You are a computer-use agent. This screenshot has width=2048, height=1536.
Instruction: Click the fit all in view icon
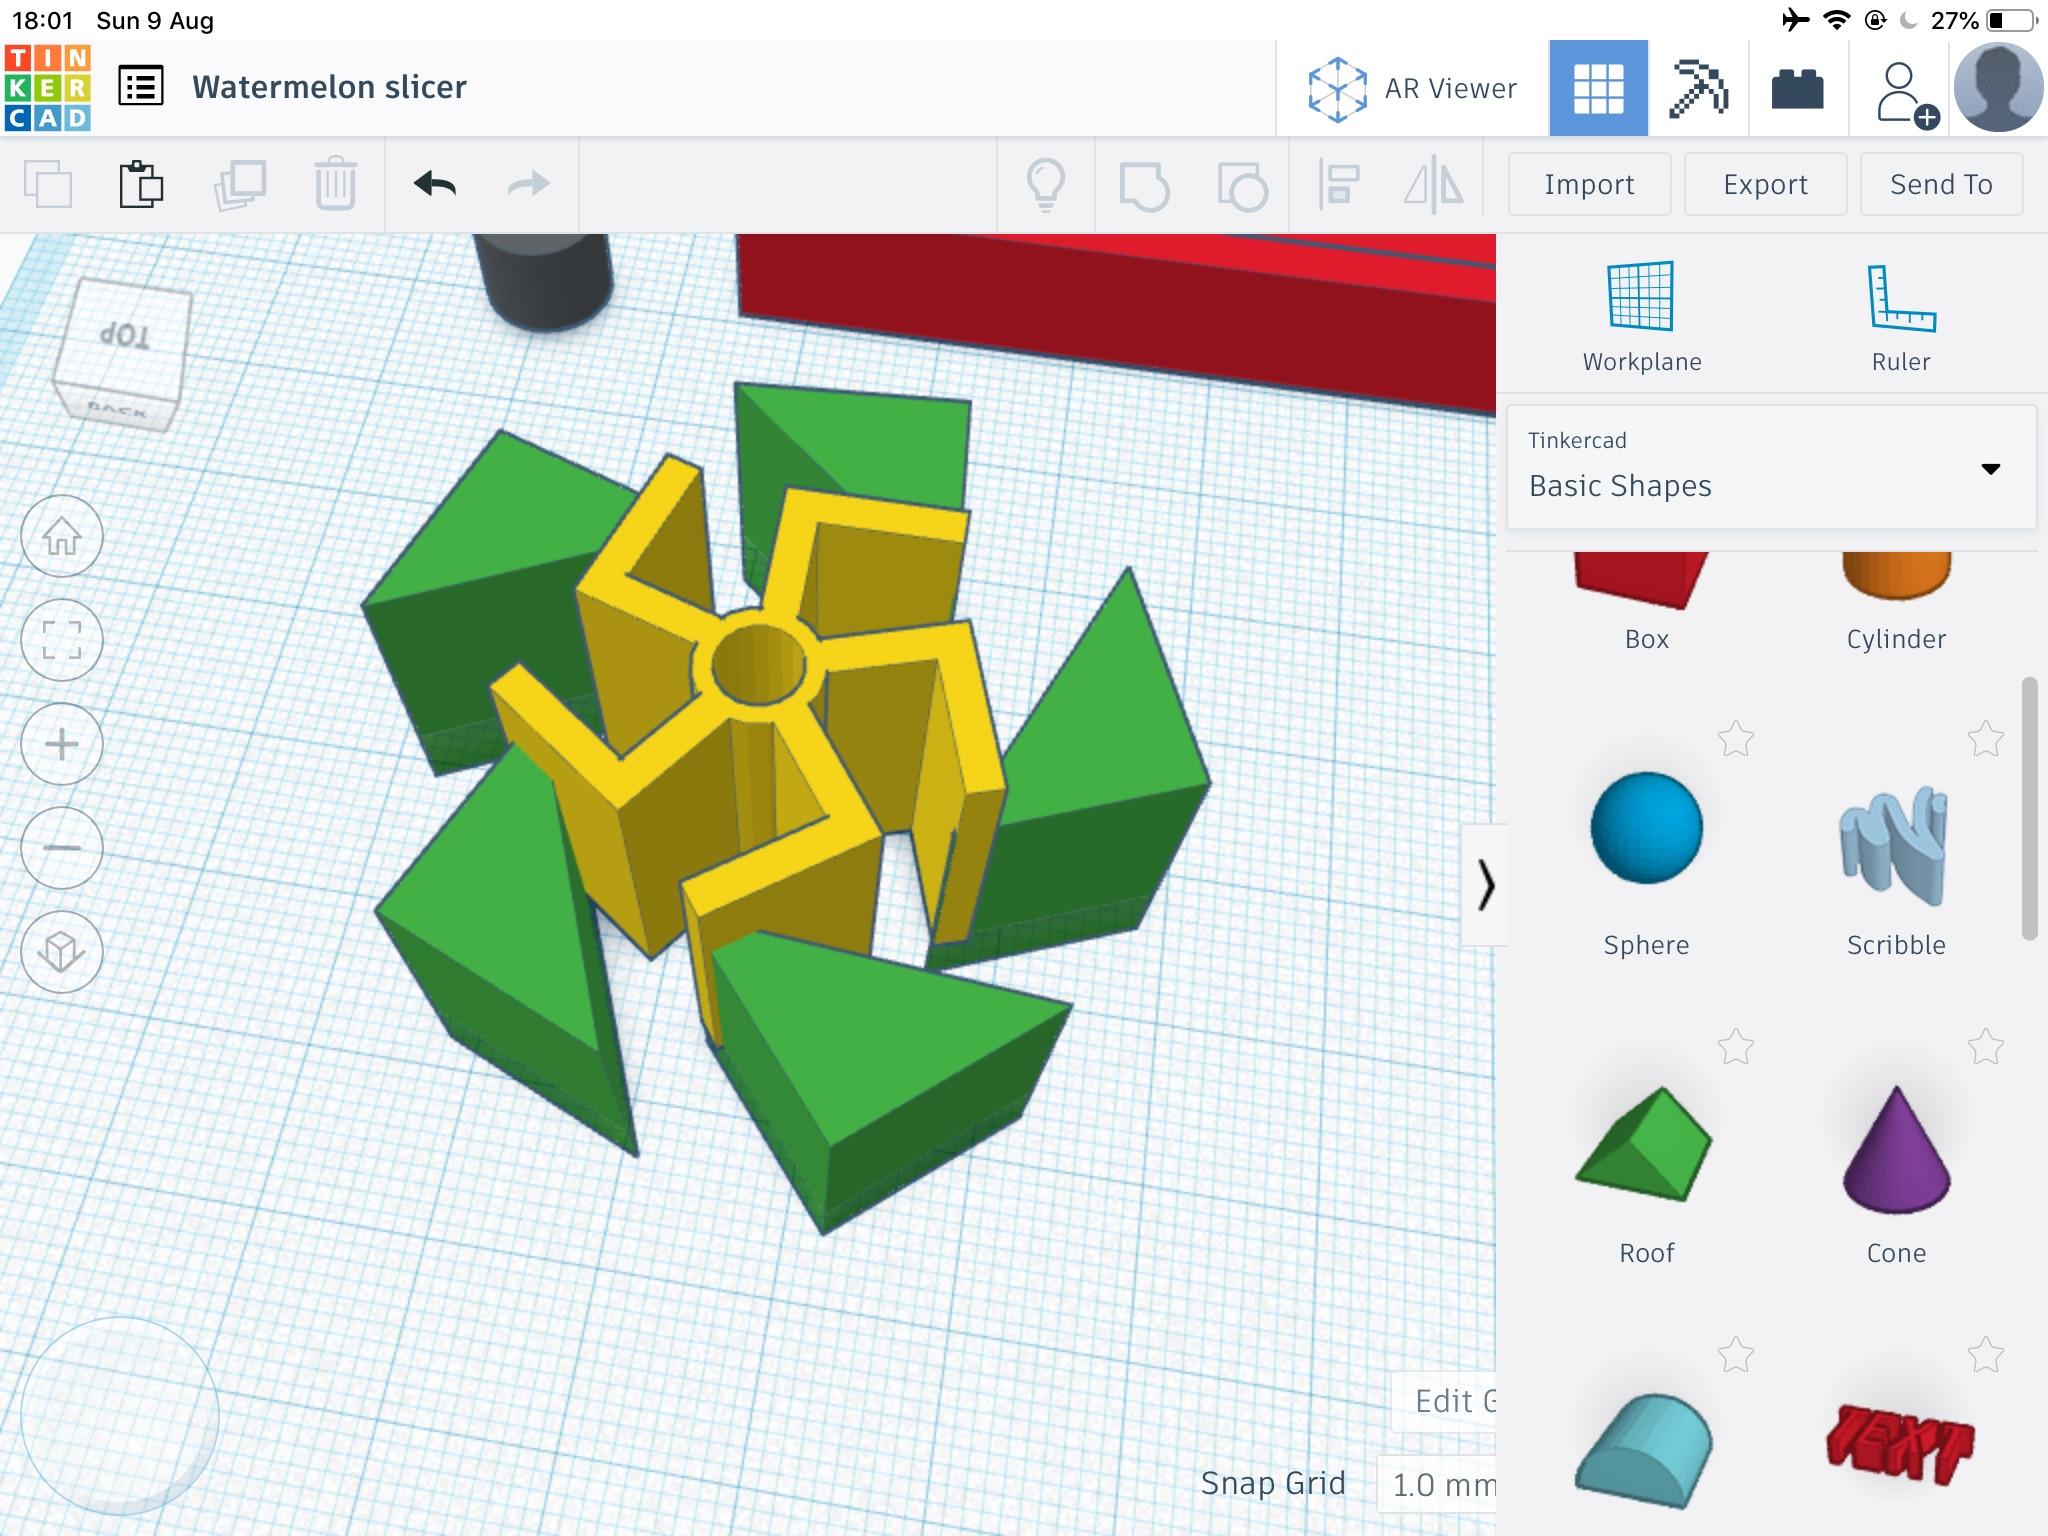[x=62, y=640]
